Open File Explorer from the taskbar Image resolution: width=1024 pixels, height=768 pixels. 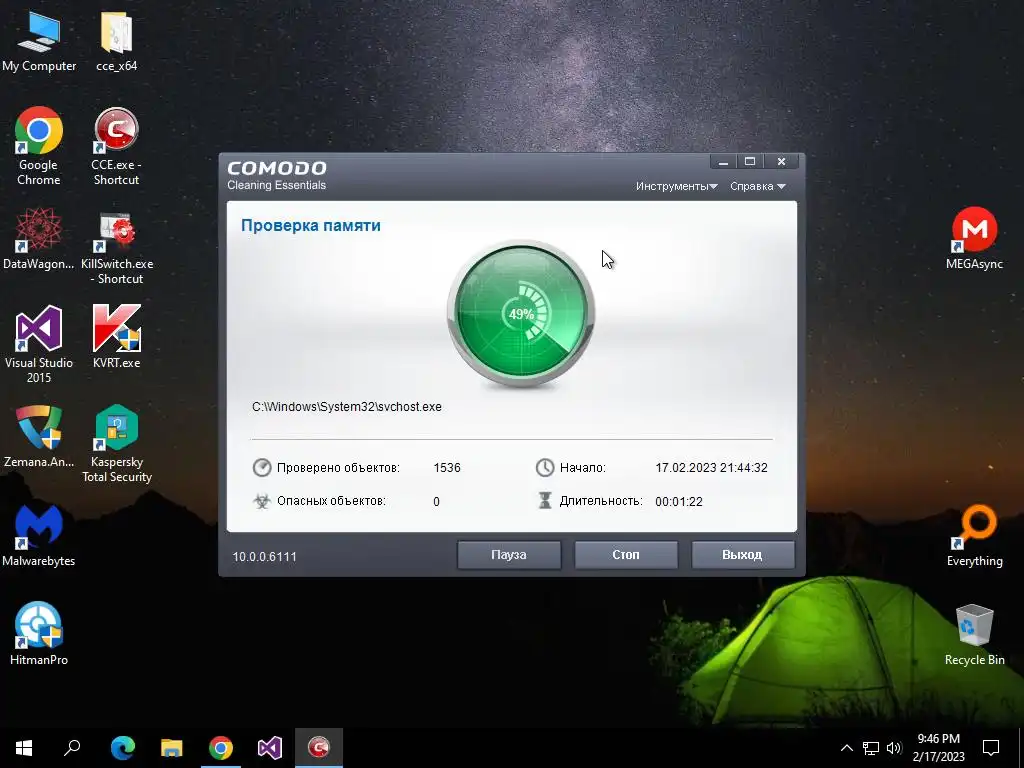point(172,748)
